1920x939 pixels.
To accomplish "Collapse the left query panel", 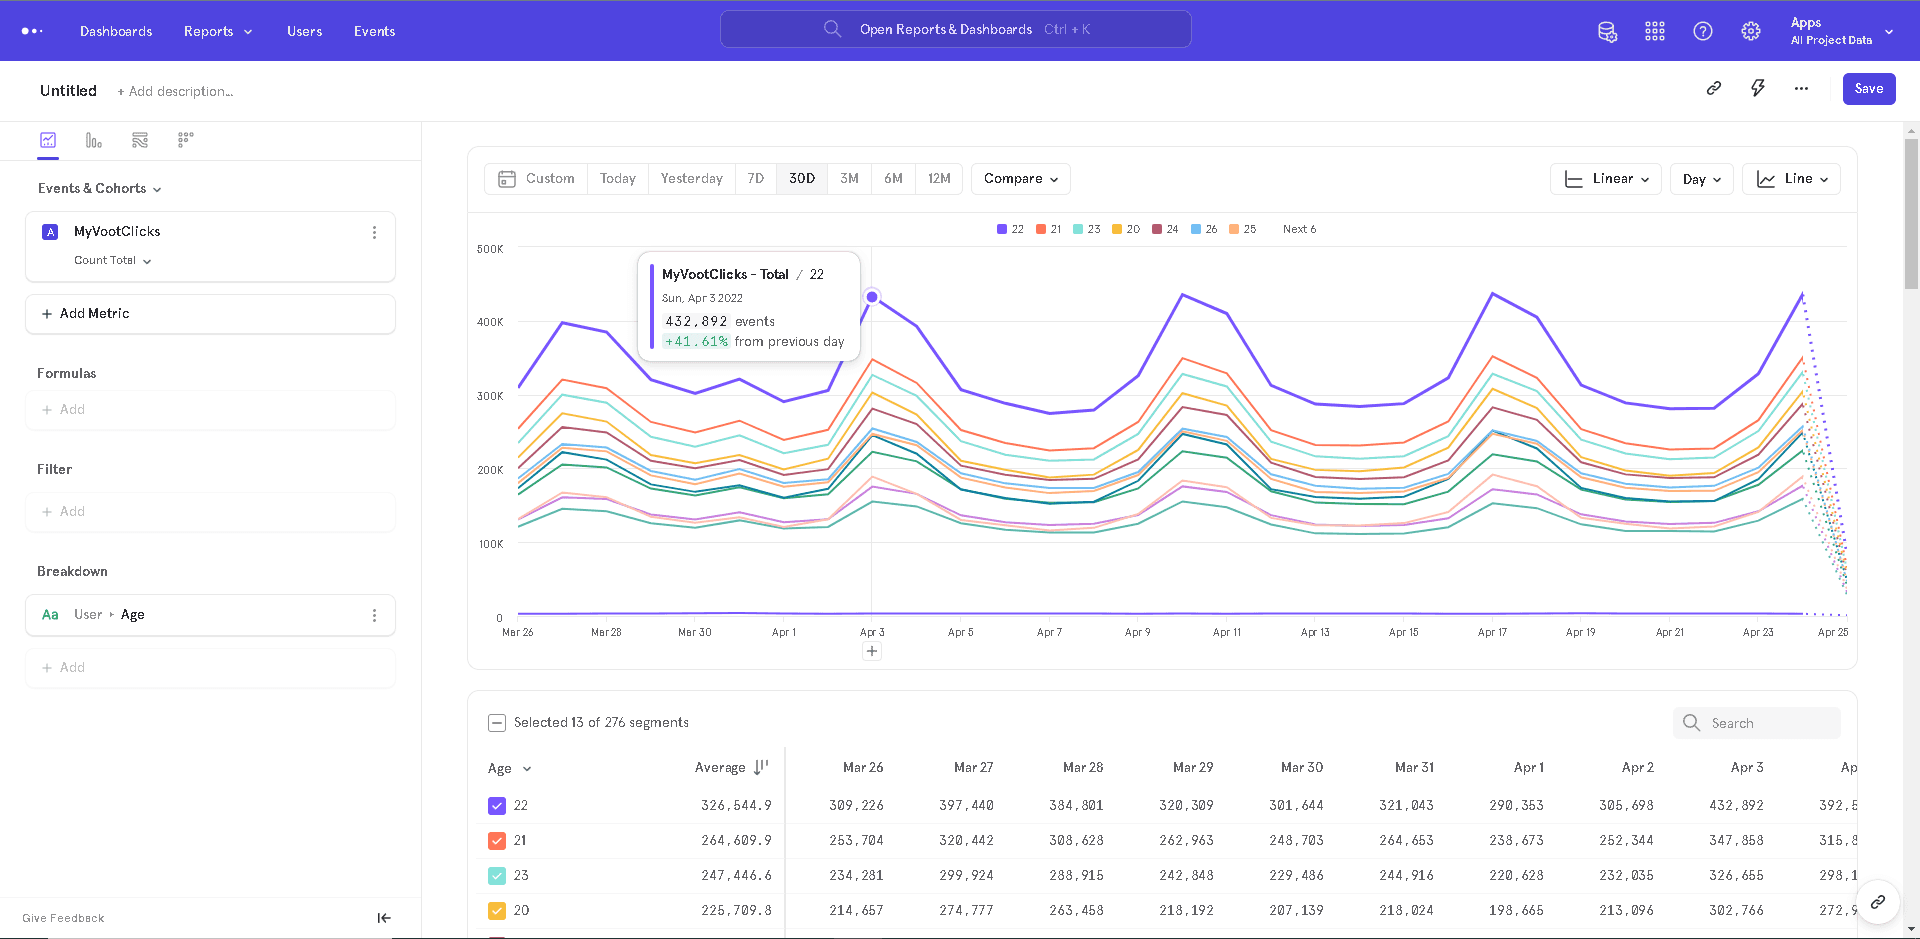I will click(384, 918).
